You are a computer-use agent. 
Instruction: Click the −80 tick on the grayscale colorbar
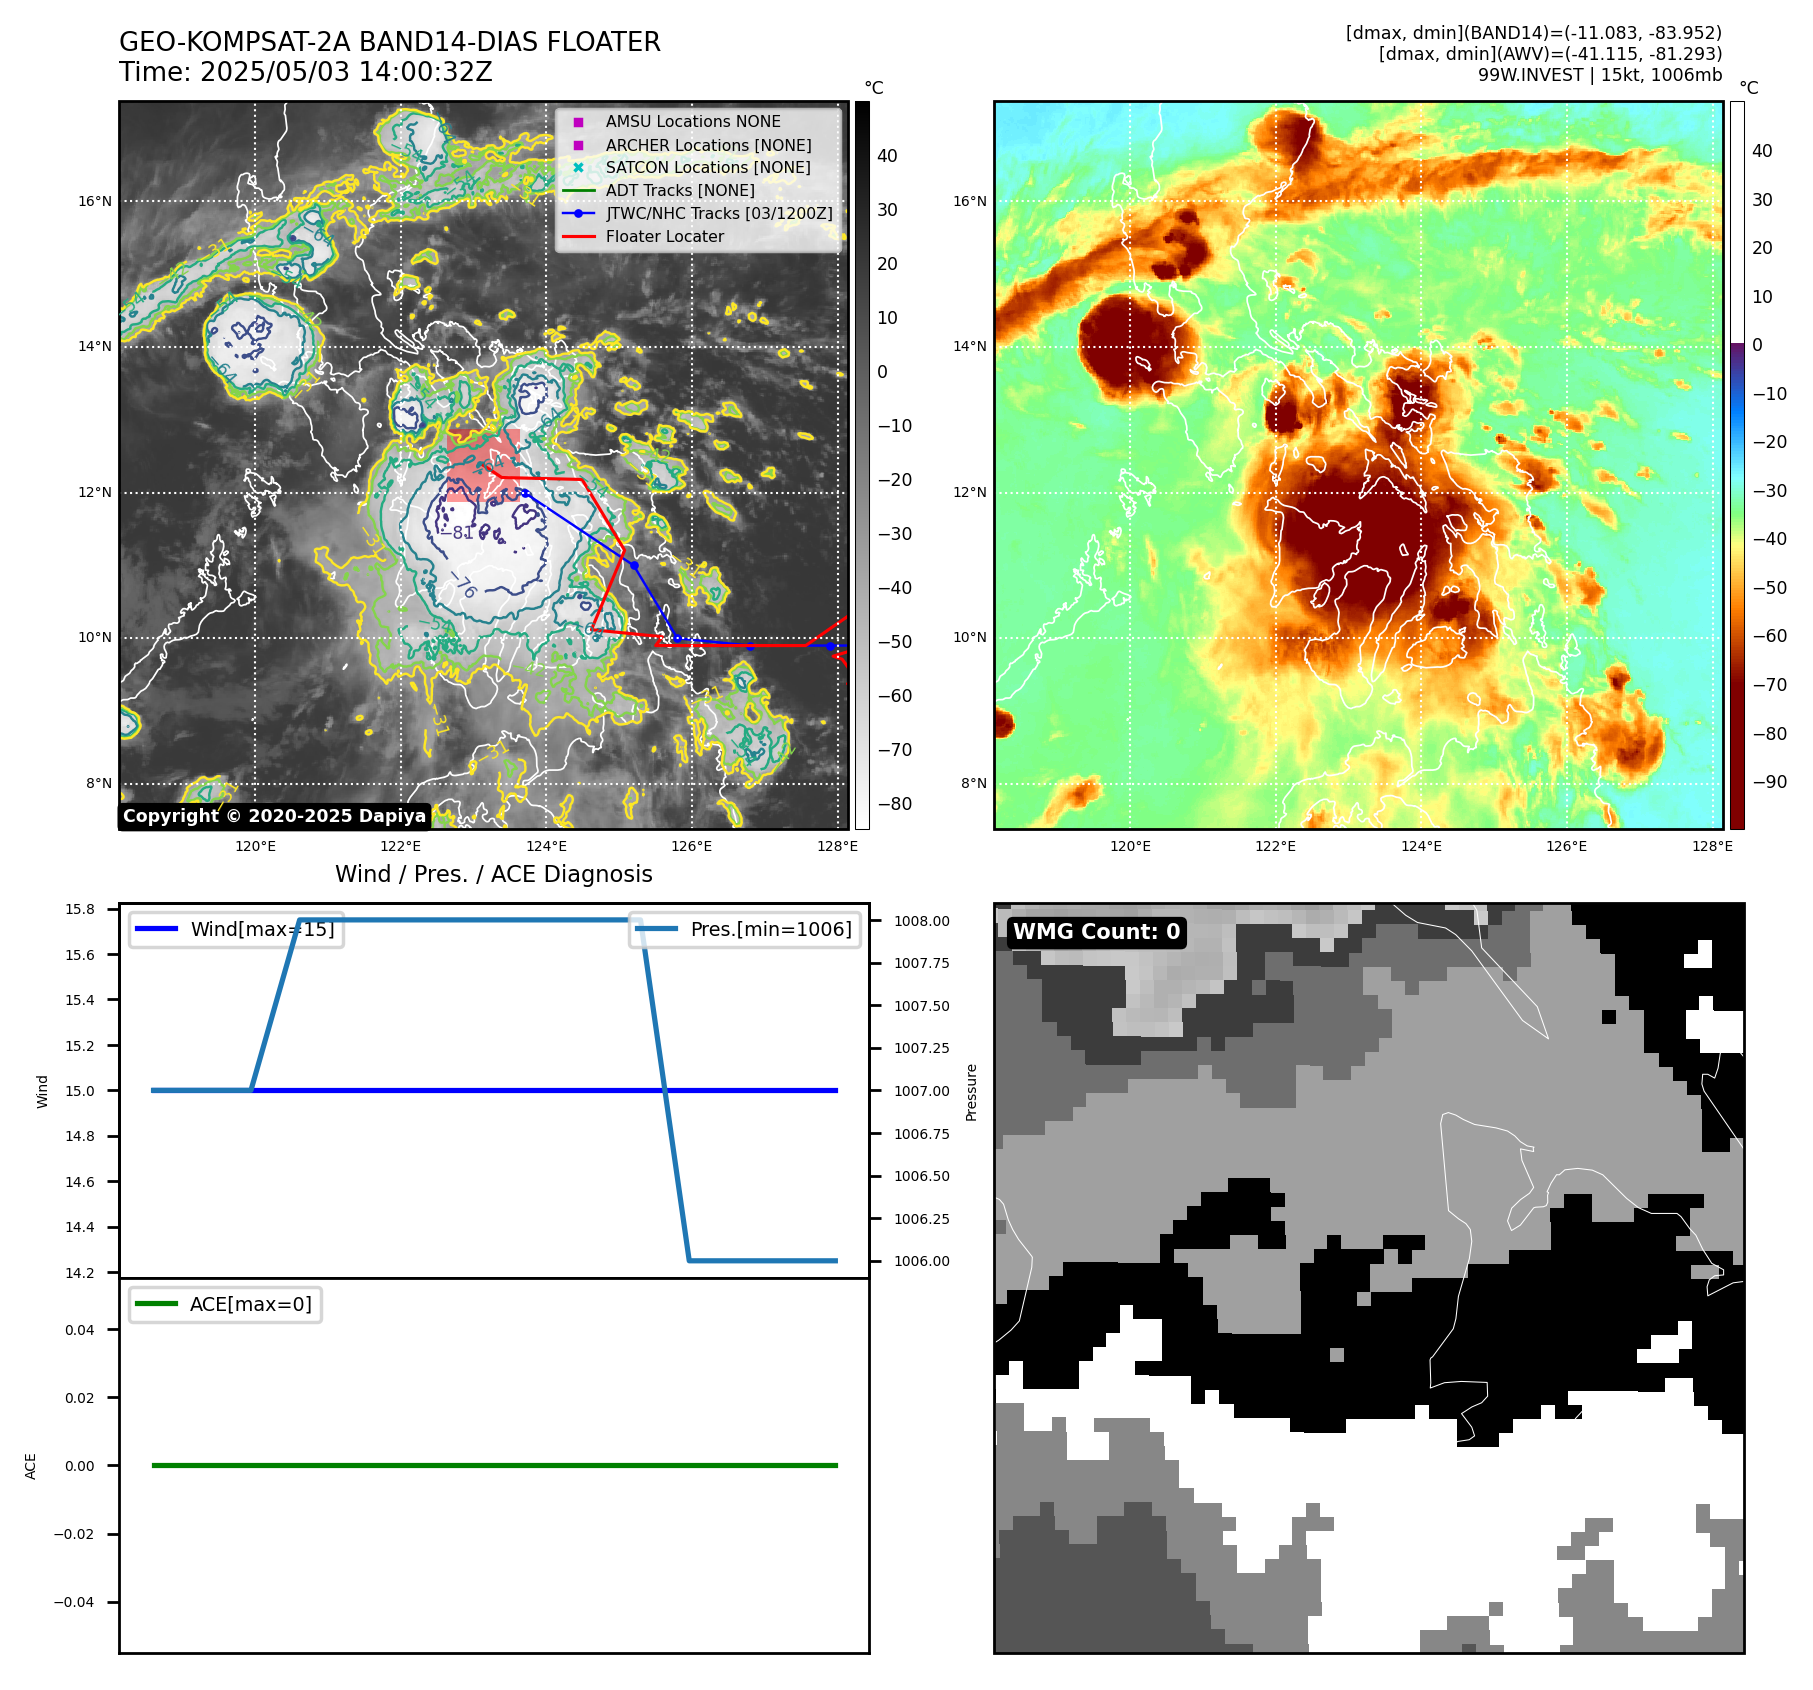pos(894,804)
